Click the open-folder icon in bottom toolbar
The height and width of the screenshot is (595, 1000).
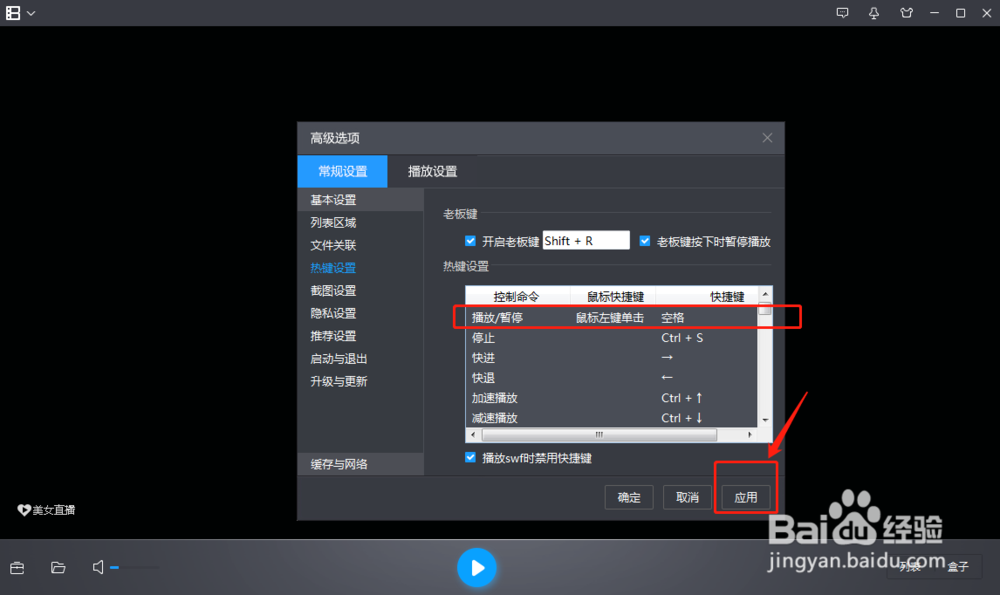pos(57,567)
